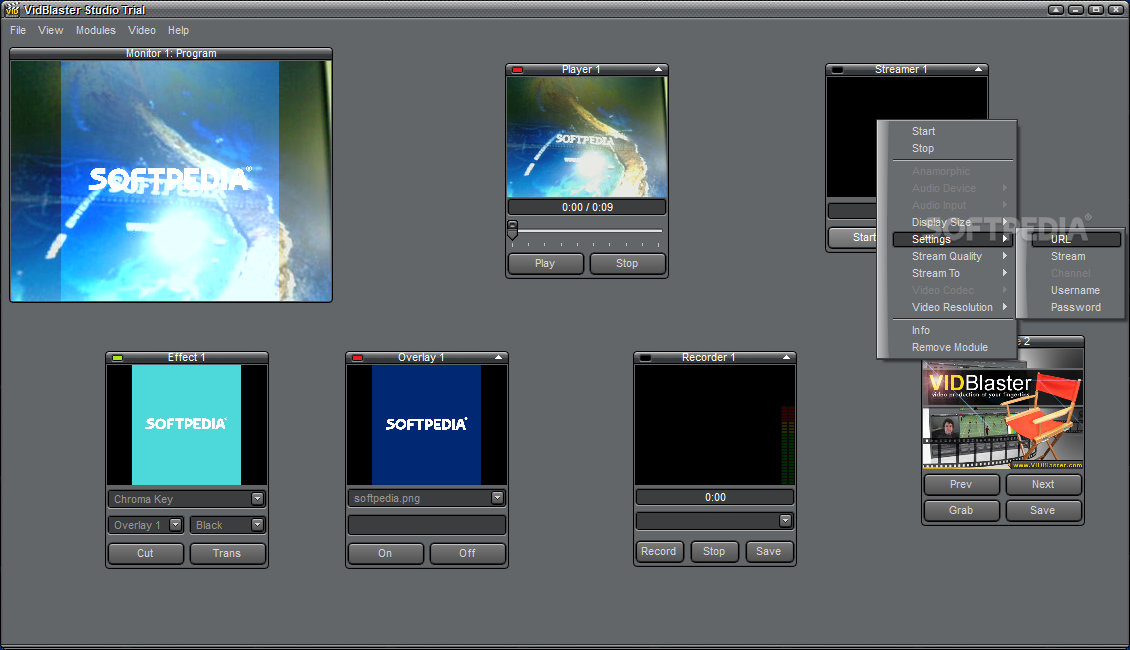Open the Modules menu

(96, 30)
